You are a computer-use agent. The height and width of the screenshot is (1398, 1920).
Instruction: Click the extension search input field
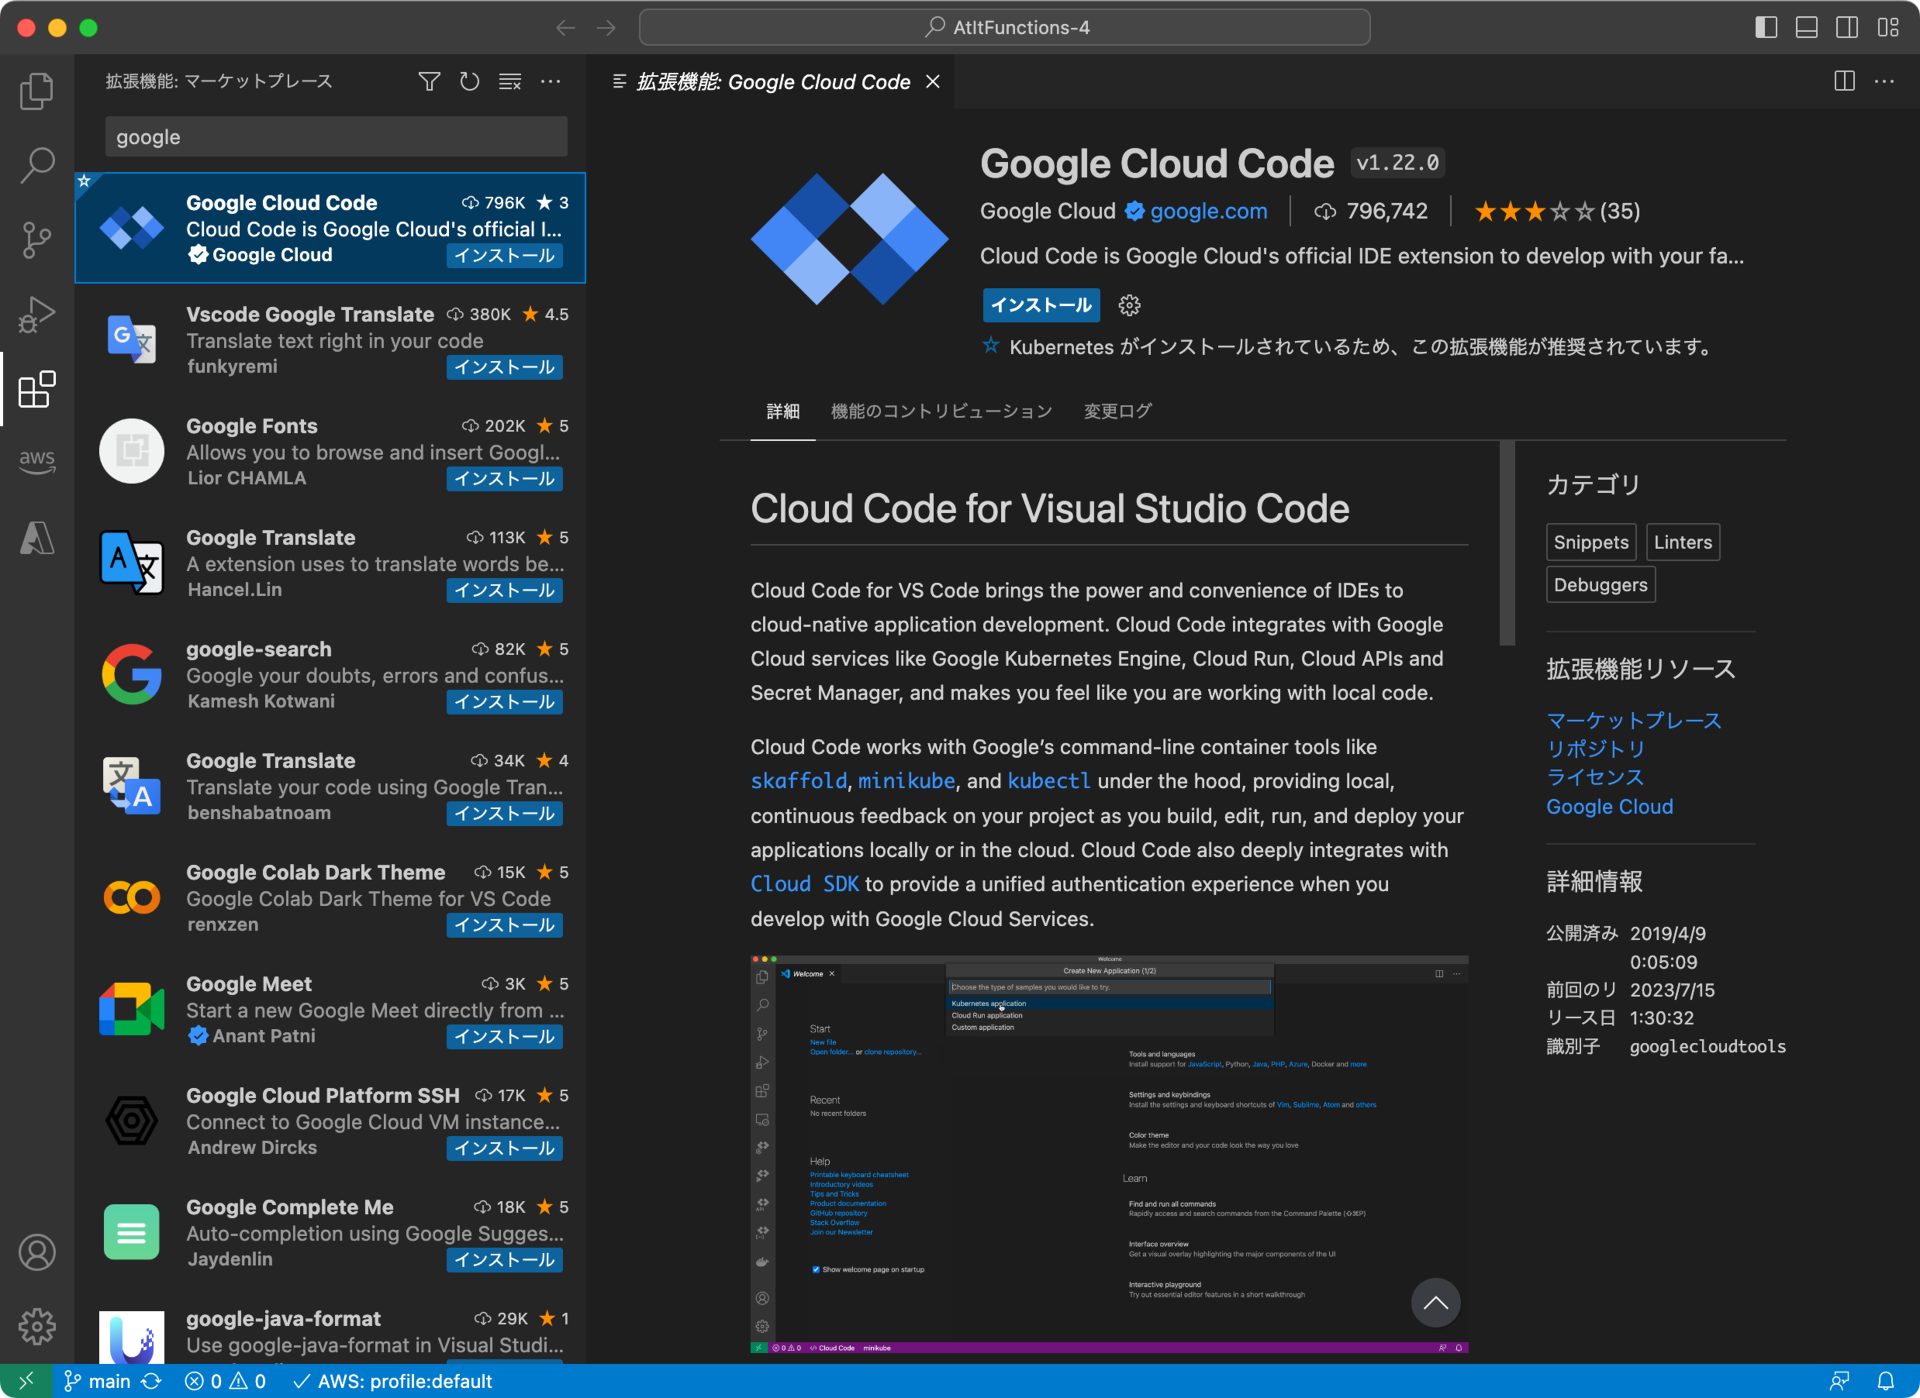(335, 136)
